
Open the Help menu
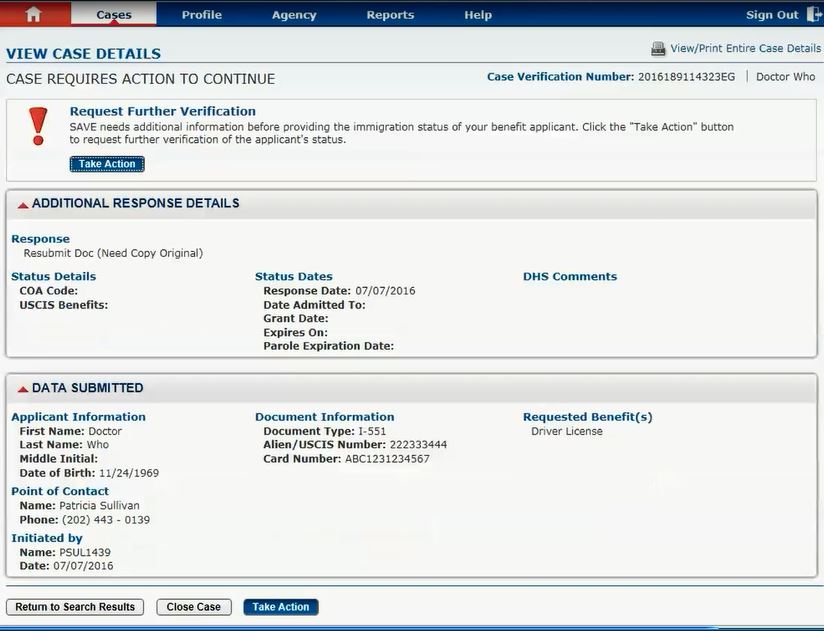[478, 15]
